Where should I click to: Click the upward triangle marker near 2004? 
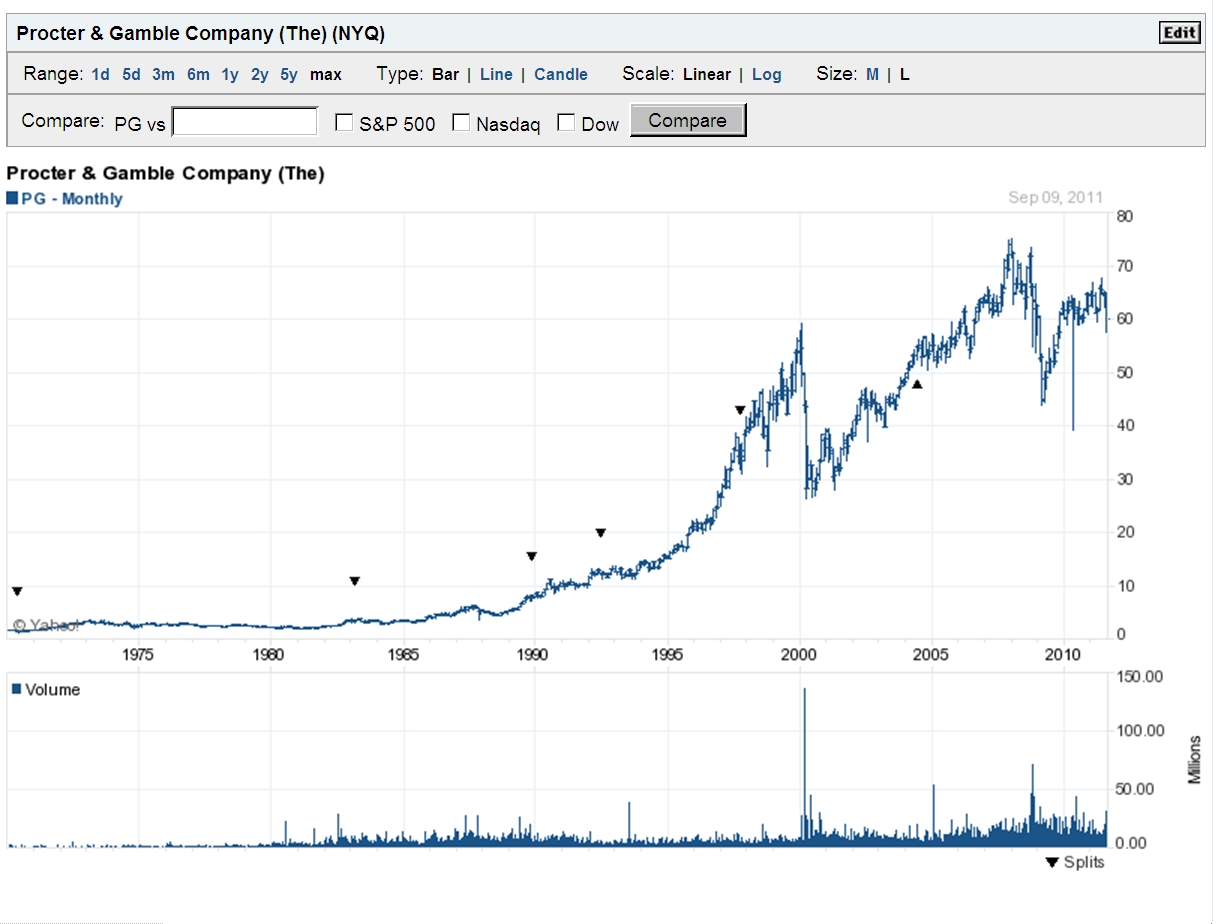coord(917,384)
